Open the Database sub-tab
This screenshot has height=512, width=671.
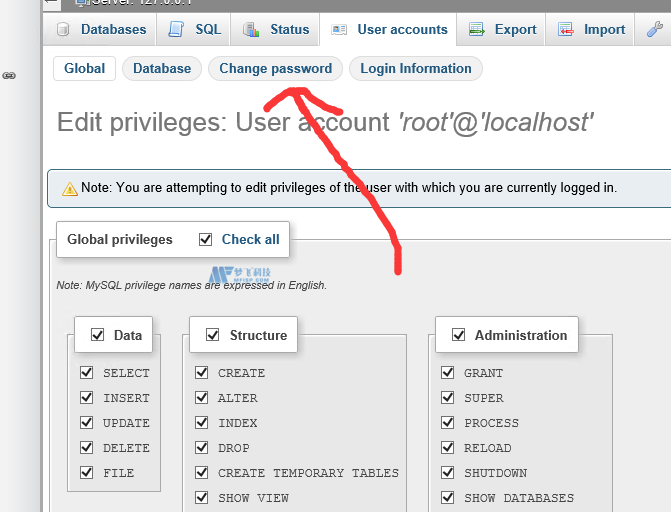click(162, 69)
